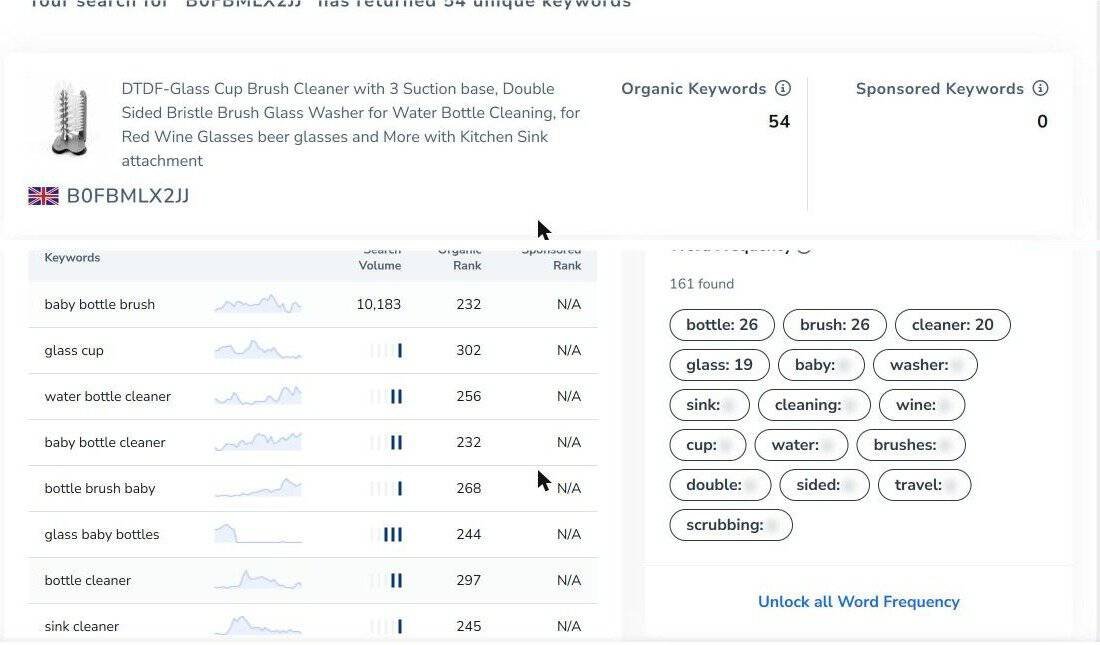The image size is (1100, 645).
Task: Click the keyword 'baby bottle brush'
Action: [100, 305]
